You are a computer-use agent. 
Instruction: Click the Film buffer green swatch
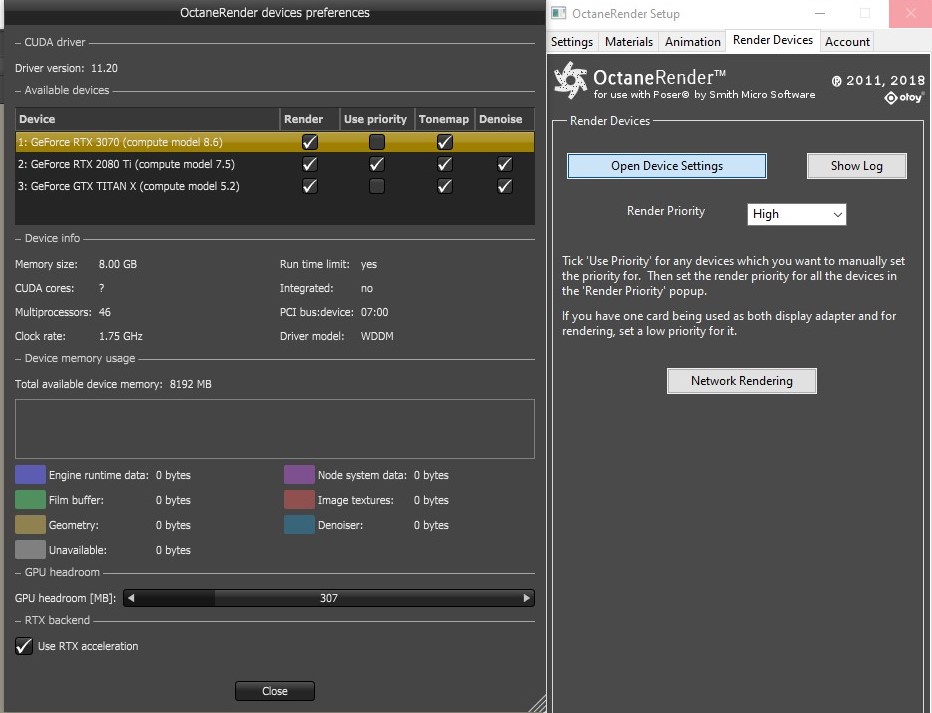pyautogui.click(x=30, y=500)
